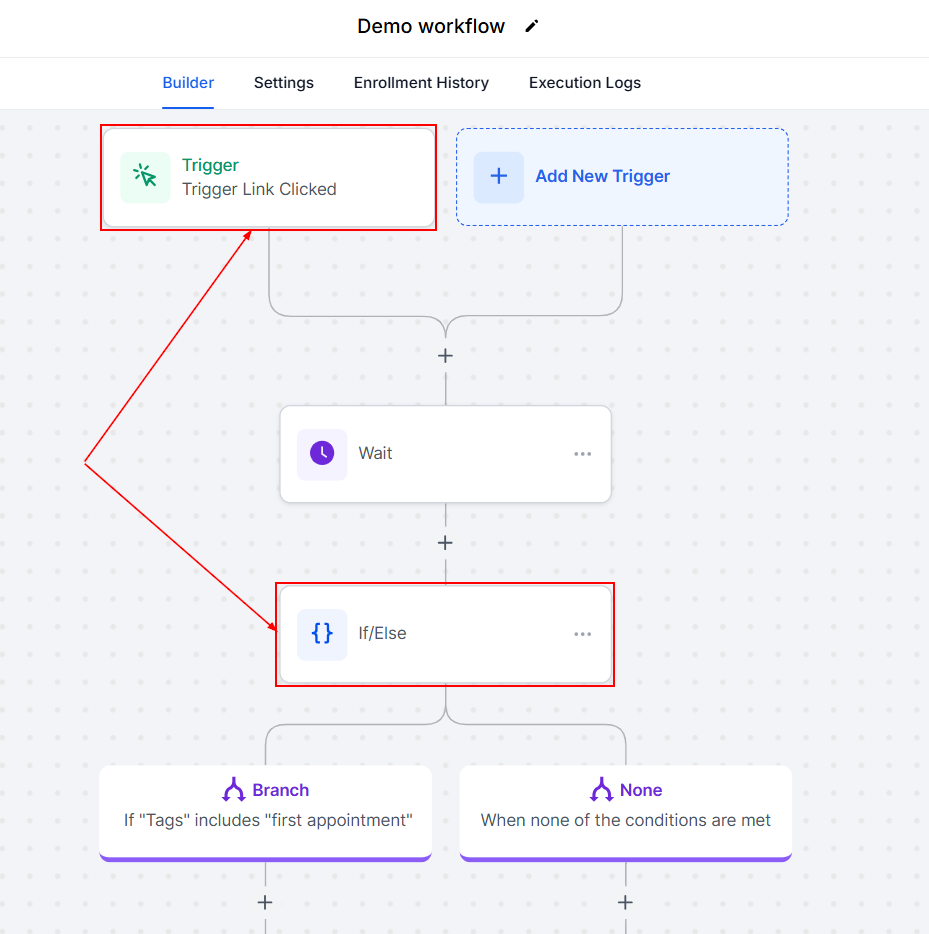
Task: Click the None branch split icon
Action: [x=602, y=790]
